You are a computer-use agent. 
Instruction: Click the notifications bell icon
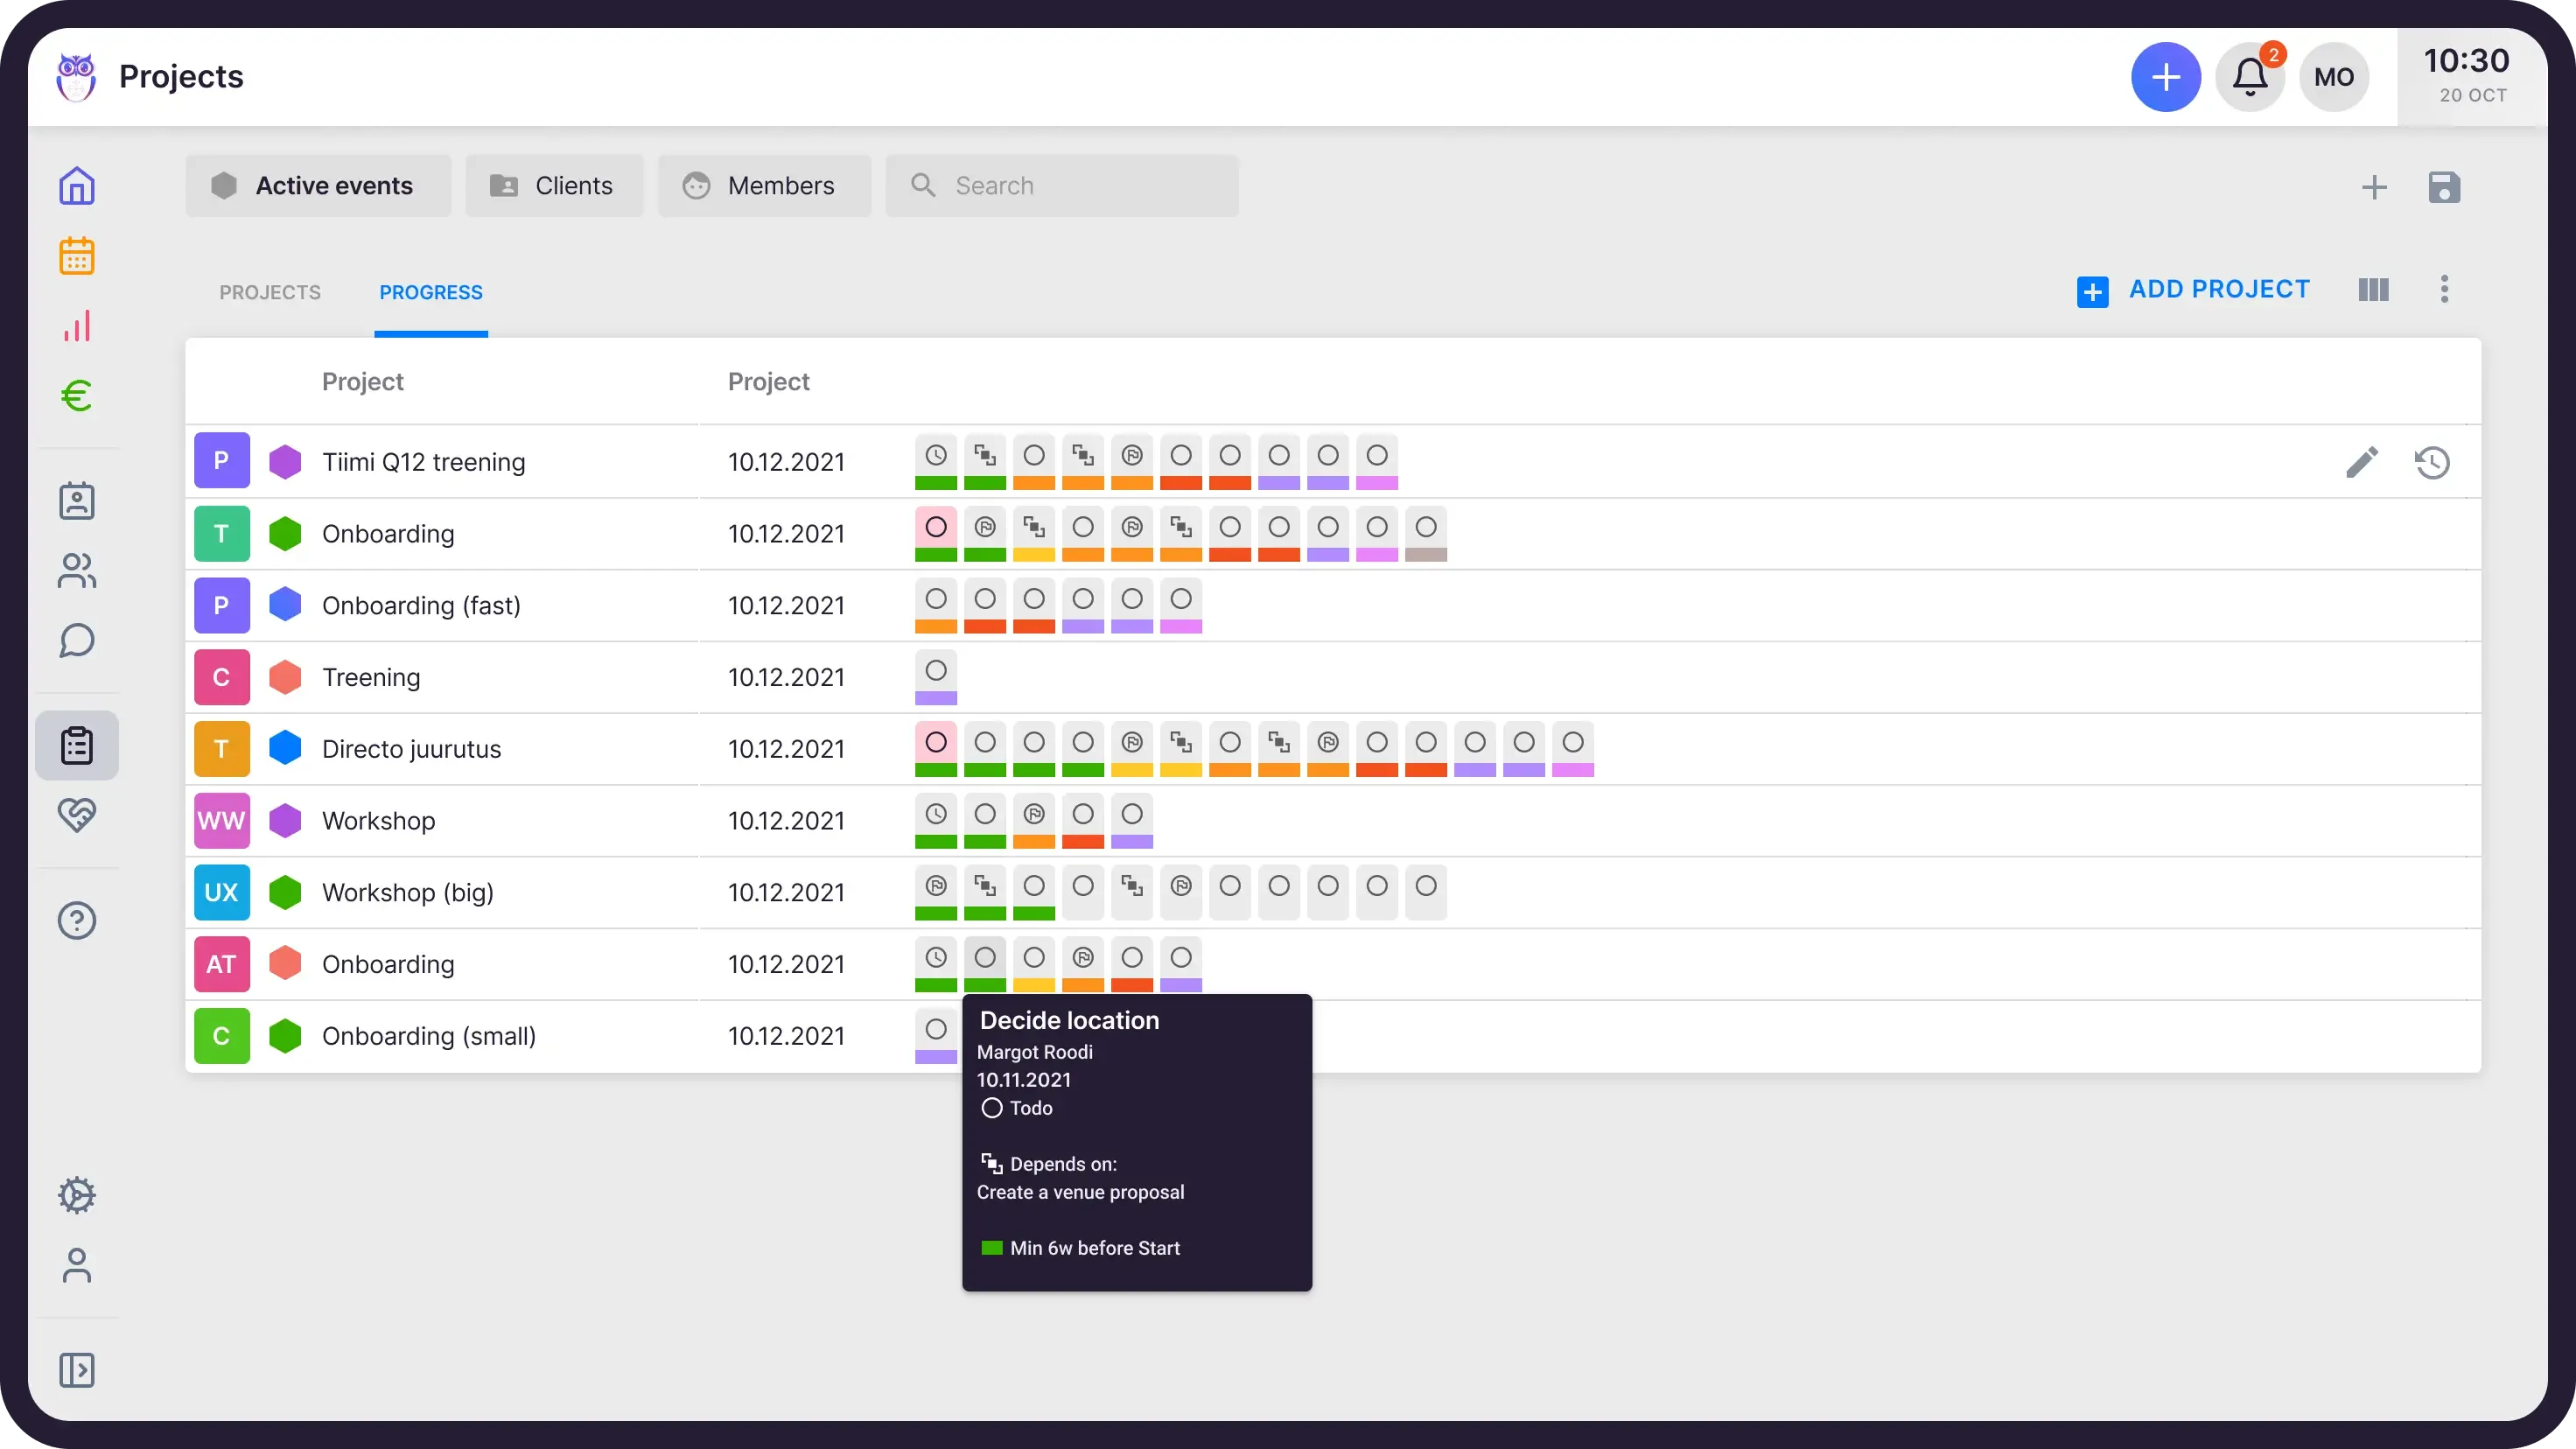2250,77
